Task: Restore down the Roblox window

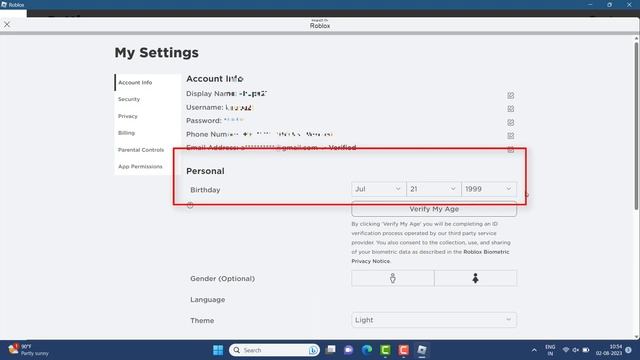Action: [x=609, y=4]
